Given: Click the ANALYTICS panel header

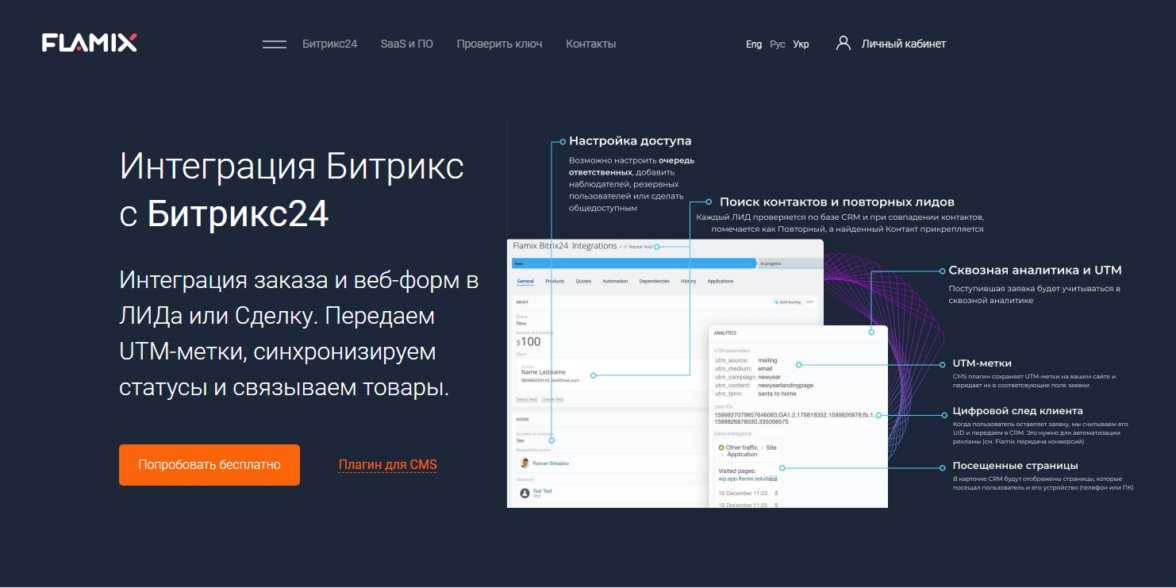Looking at the screenshot, I should coord(725,332).
